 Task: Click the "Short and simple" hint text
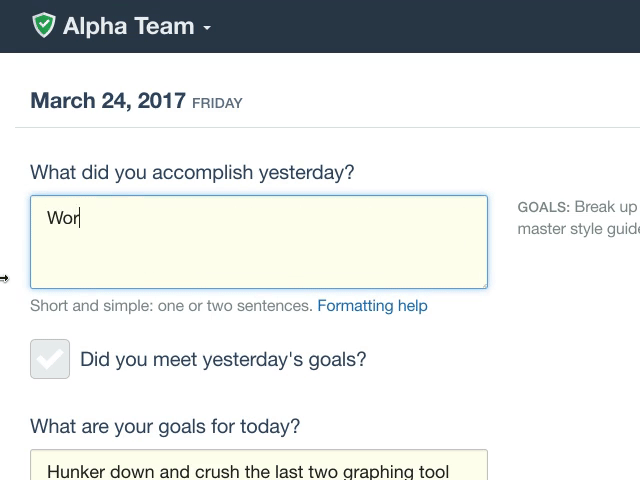171,306
